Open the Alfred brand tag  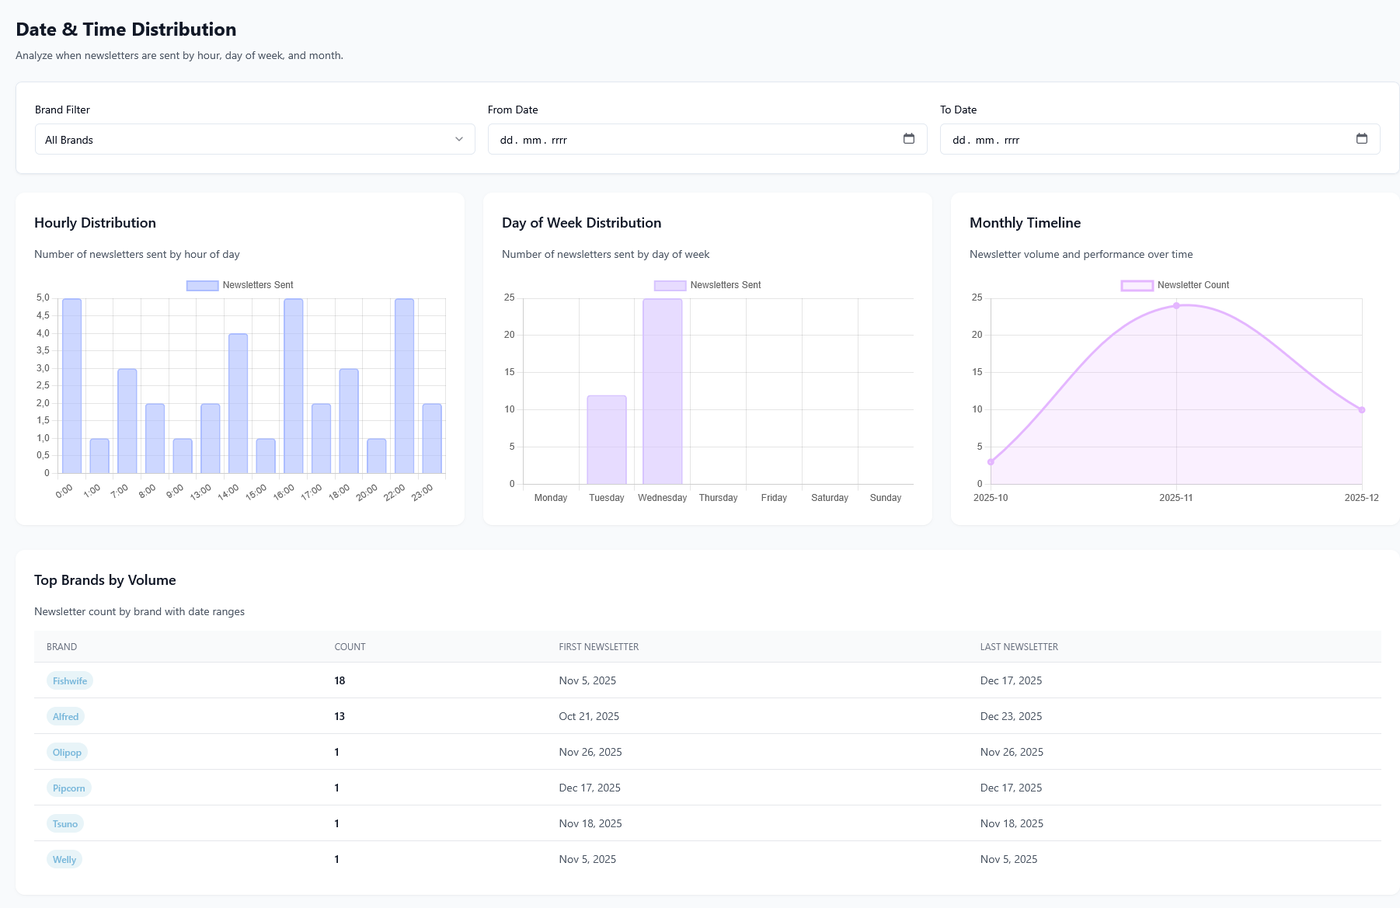pos(66,717)
